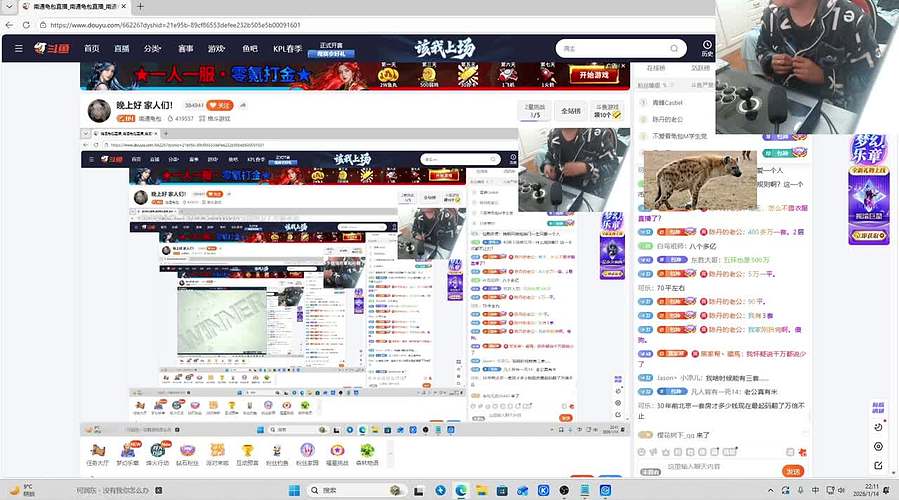Screen dimensions: 899x500
Task: Reload the browser page
Action: pyautogui.click(x=26, y=25)
